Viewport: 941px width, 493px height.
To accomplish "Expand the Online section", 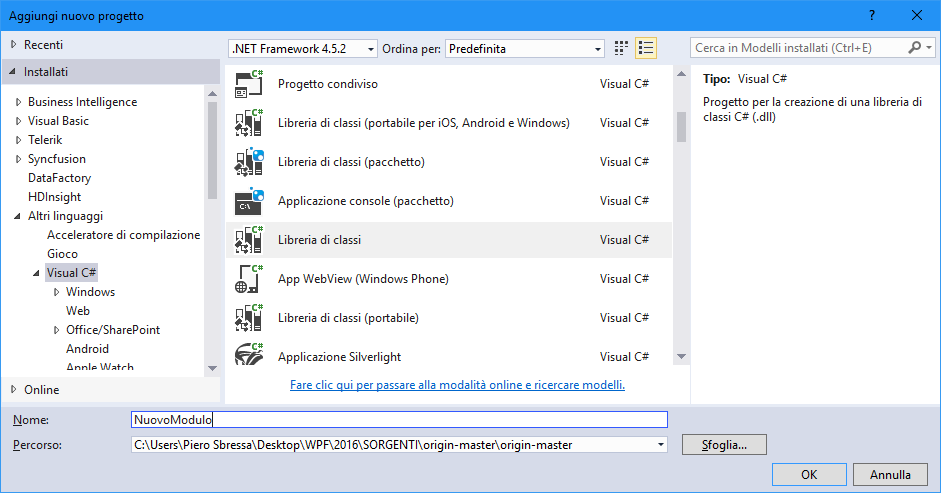I will (14, 389).
